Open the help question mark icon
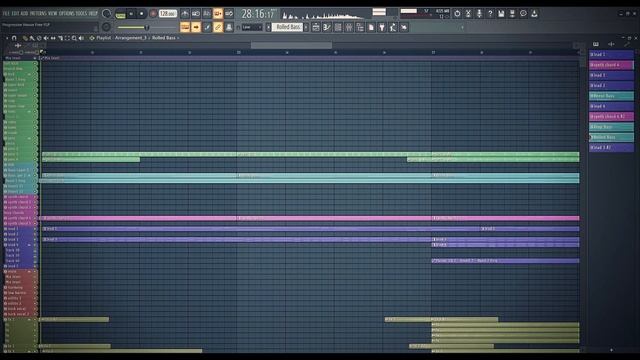The height and width of the screenshot is (360, 640). (490, 13)
